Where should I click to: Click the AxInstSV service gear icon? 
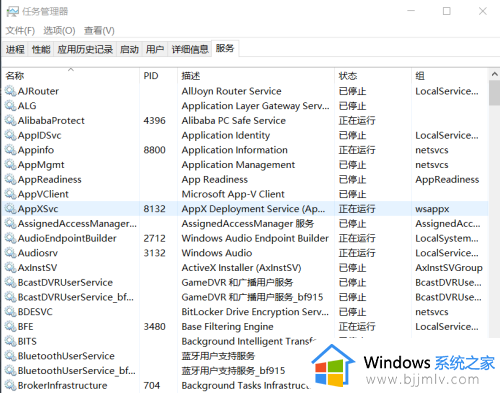[x=10, y=268]
